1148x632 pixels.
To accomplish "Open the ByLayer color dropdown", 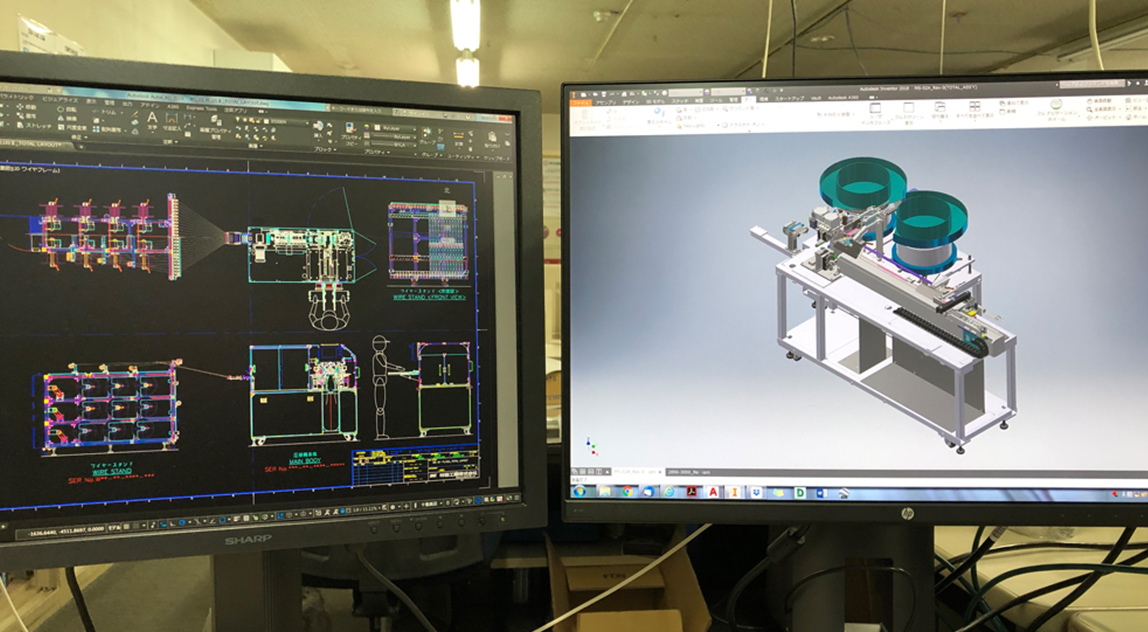I will (390, 127).
